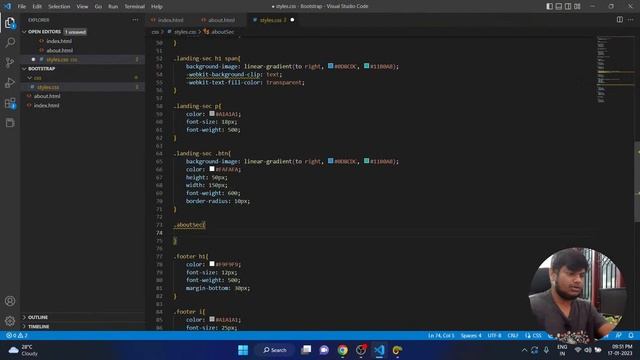Screen dimensions: 640x360
Task: Open the Manage gear icon
Action: [x=10, y=321]
